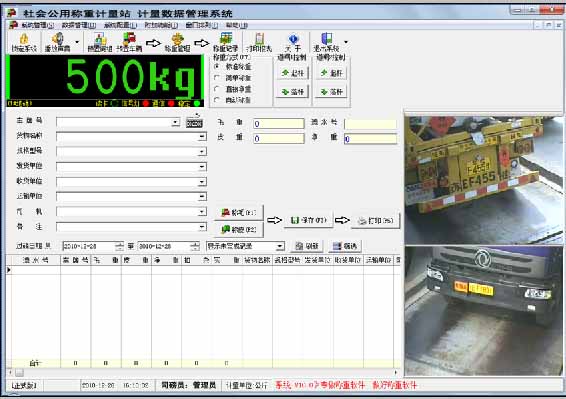Viewport: 566px width, 399px height.
Task: Open the record display filter dropdown
Action: coord(280,246)
